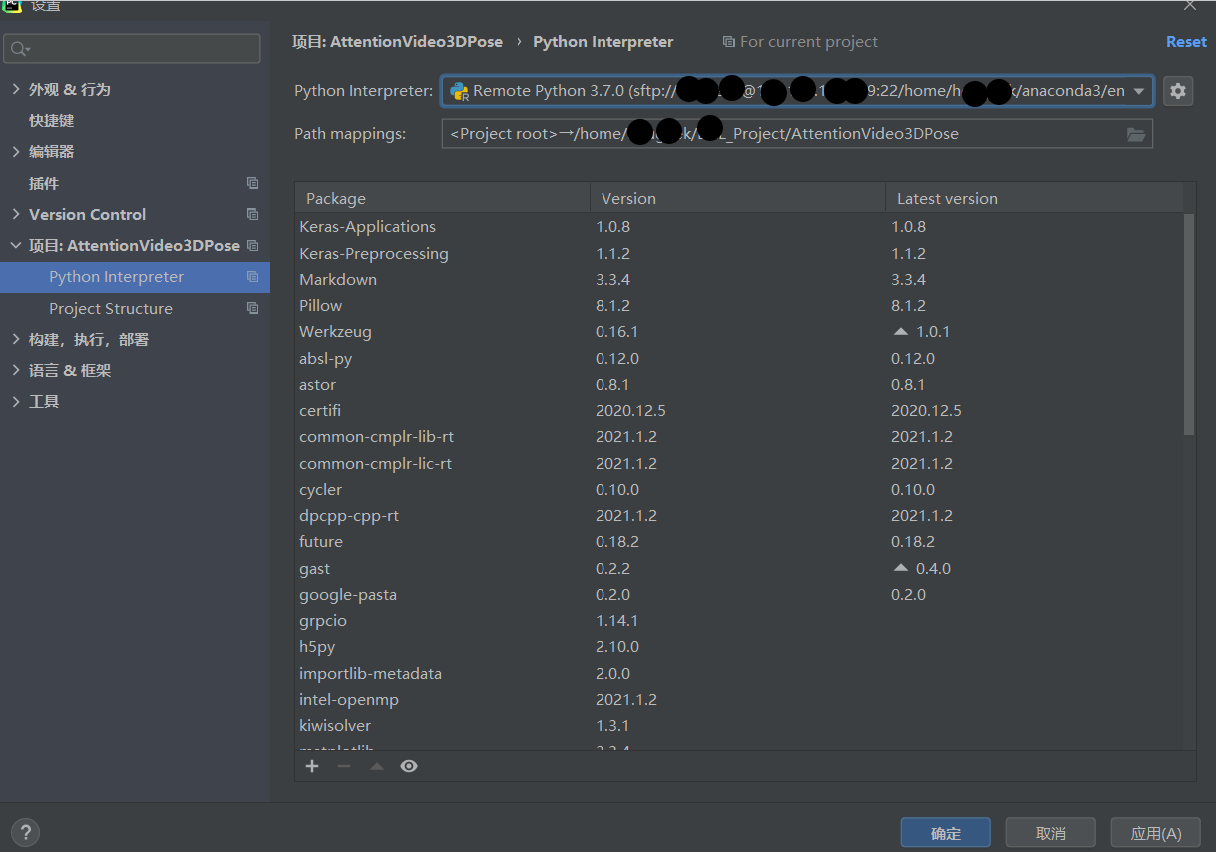Sort by the Latest version column header
This screenshot has height=852, width=1216.
click(1034, 198)
